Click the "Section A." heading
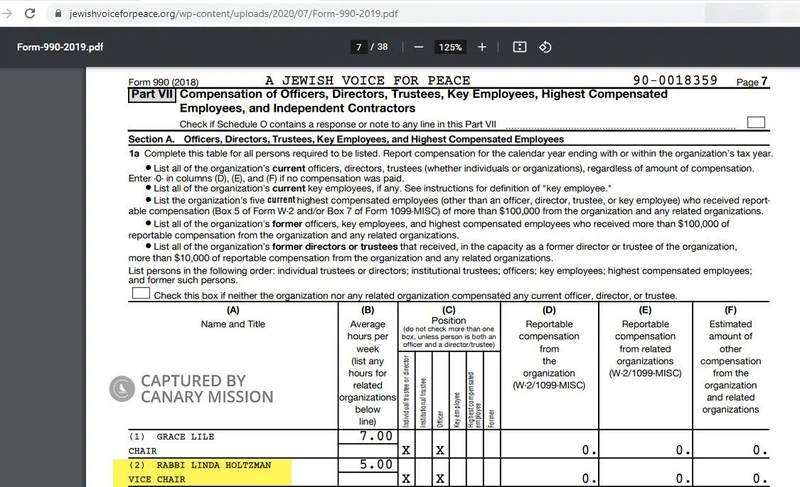800x487 pixels. (x=151, y=139)
